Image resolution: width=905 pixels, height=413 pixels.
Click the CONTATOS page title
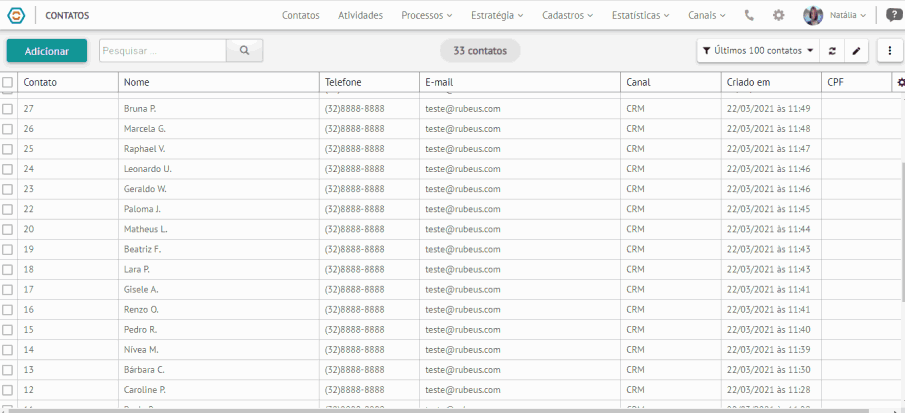click(67, 16)
